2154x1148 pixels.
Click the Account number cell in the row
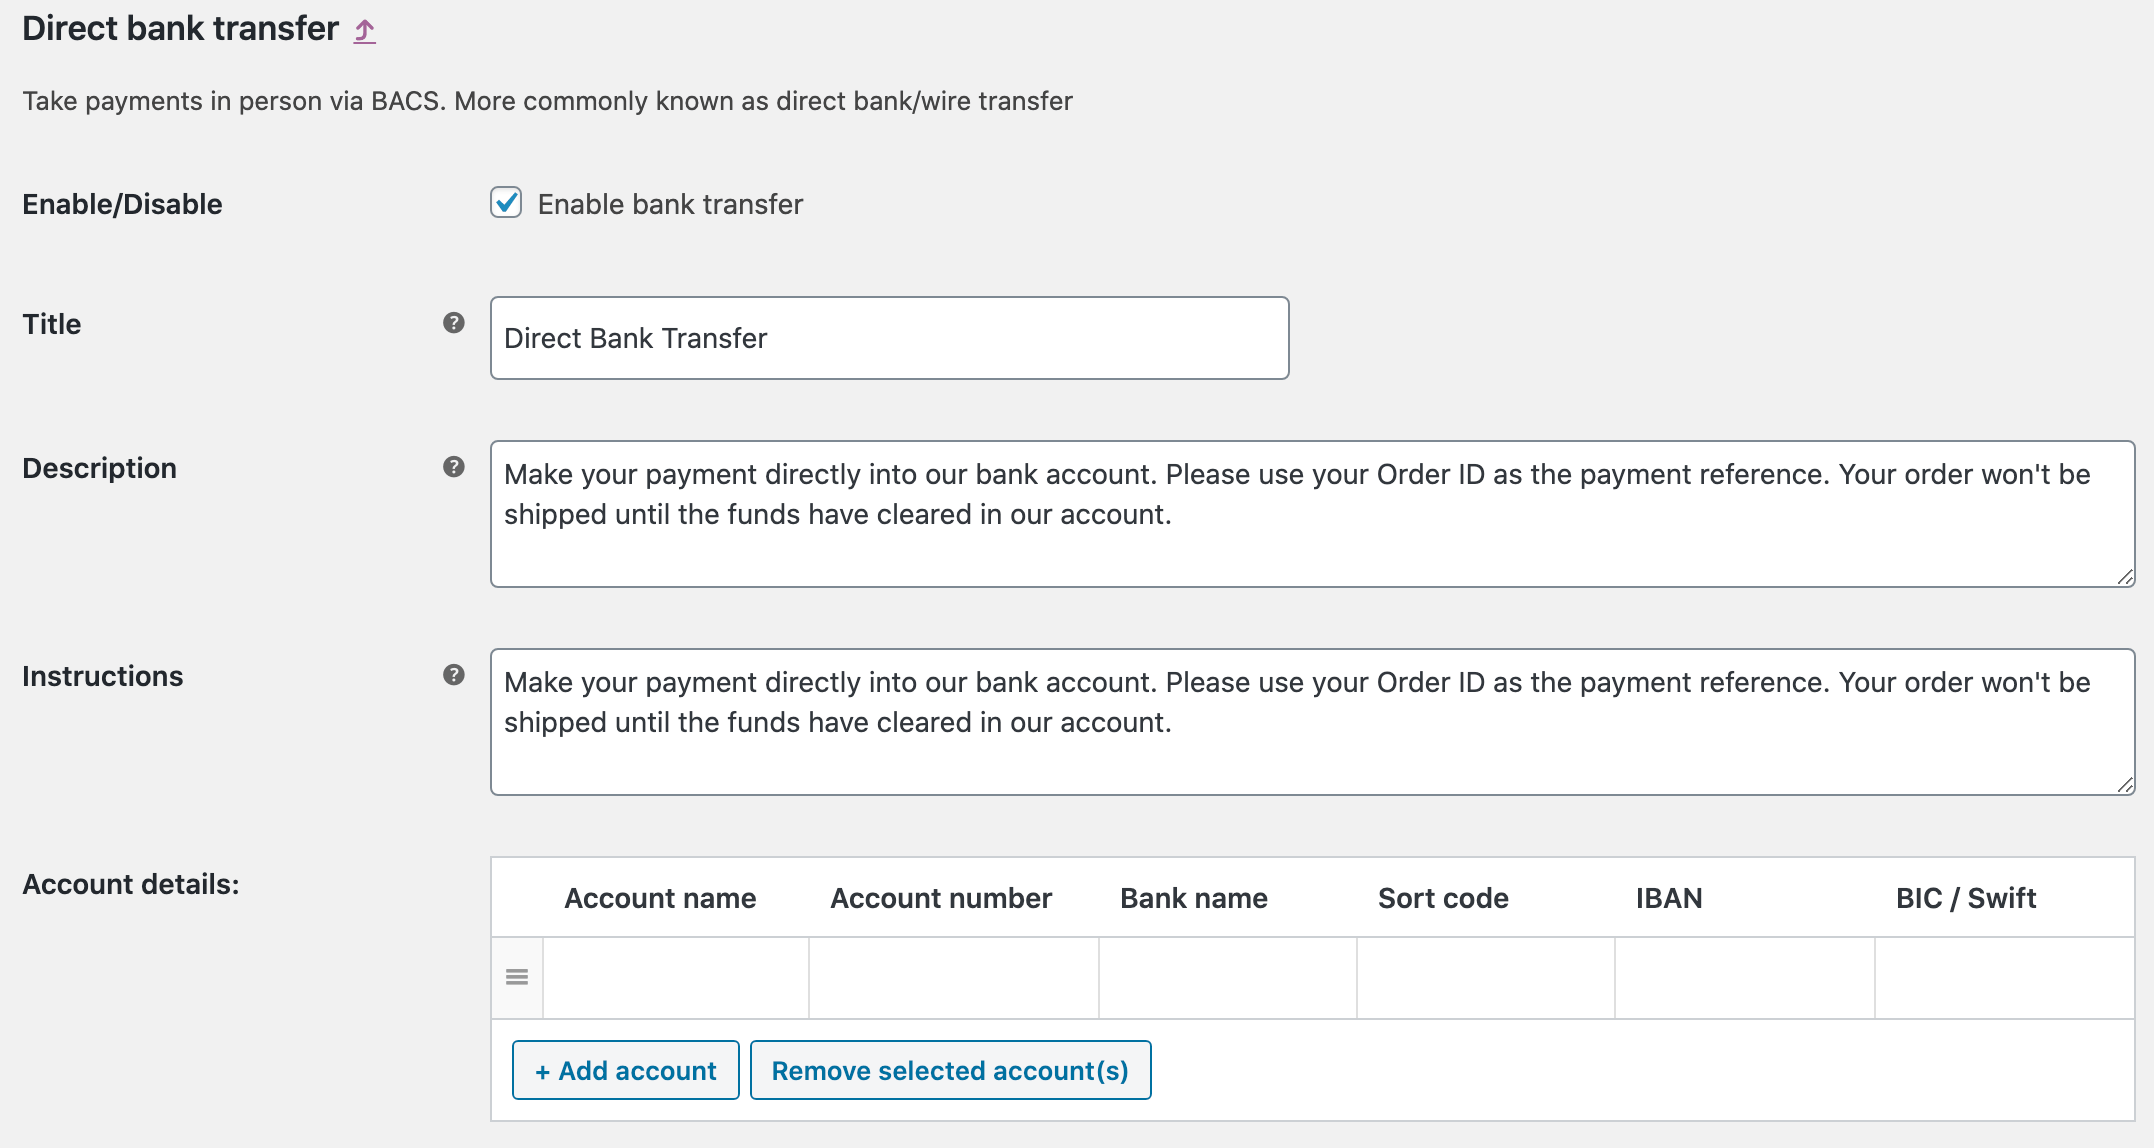point(954,978)
